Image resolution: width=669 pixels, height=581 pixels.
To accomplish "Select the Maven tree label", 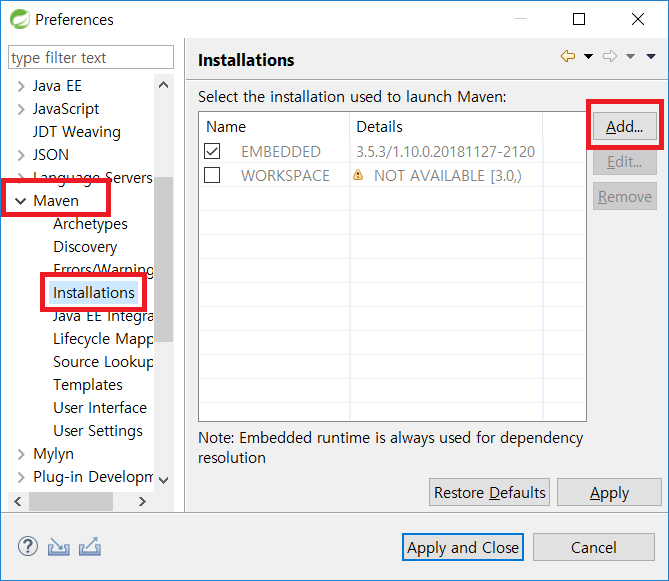I will [56, 200].
